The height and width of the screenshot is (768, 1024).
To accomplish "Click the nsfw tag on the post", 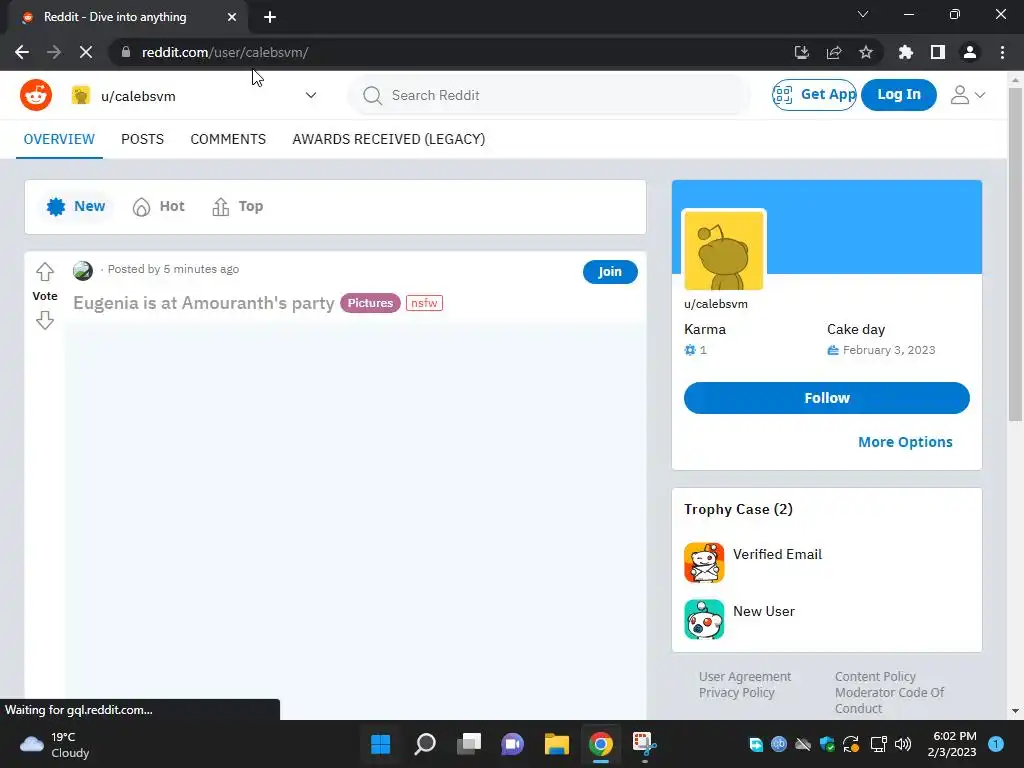I will (x=424, y=303).
